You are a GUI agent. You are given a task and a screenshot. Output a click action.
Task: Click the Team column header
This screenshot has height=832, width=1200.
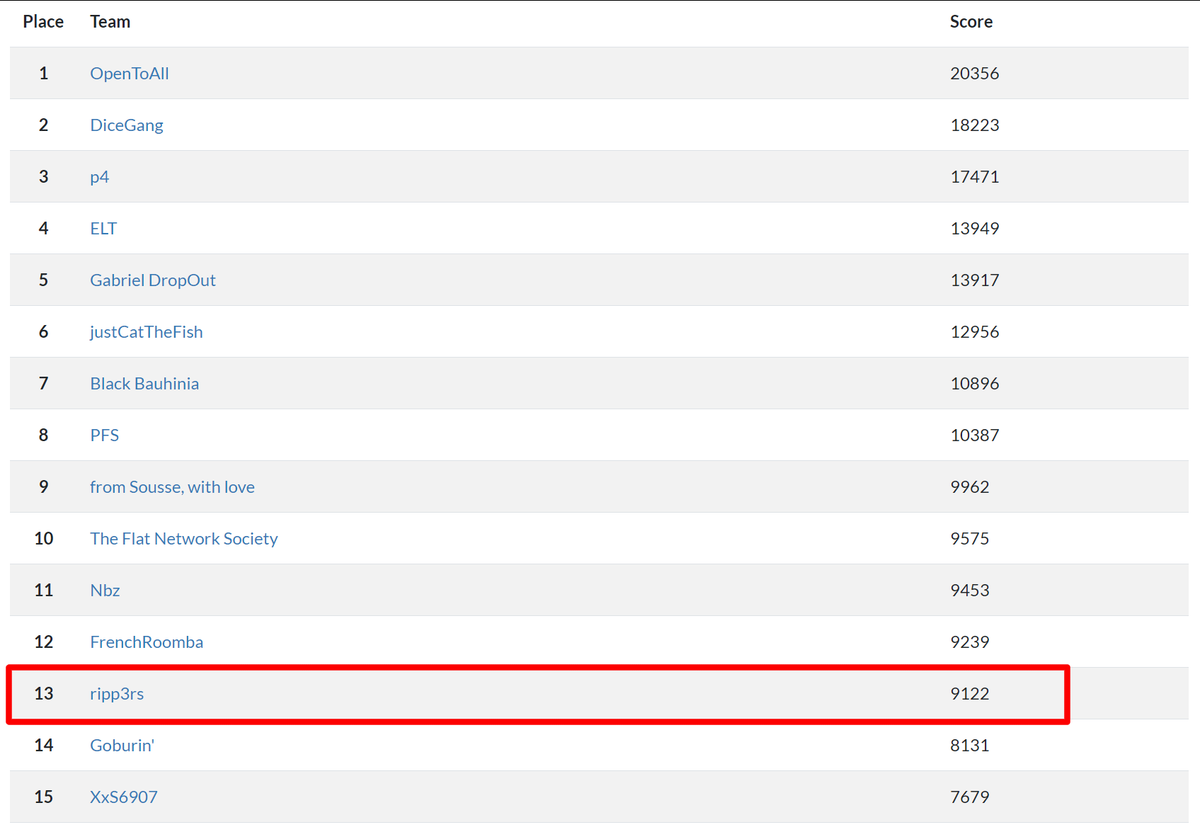click(110, 21)
